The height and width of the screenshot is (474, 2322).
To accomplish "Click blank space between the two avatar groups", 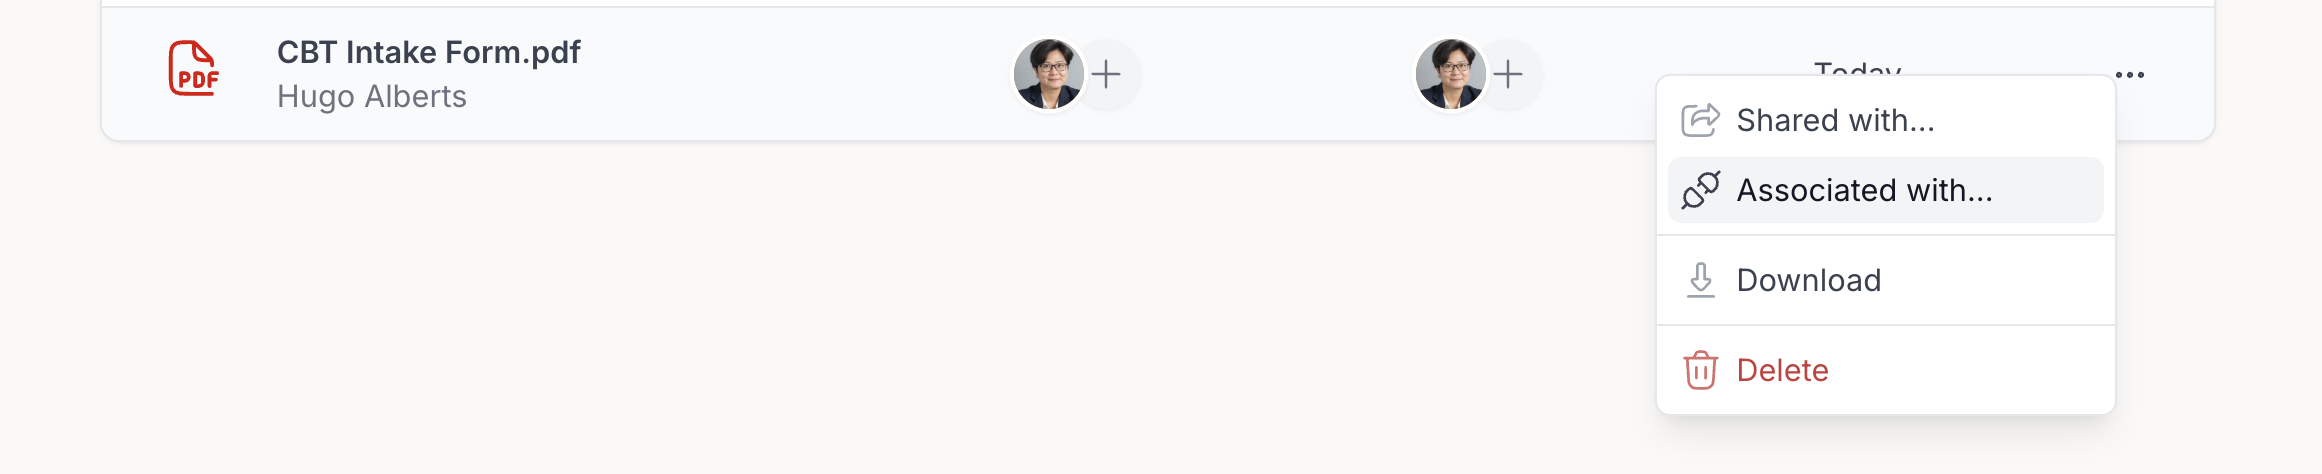I will click(x=1277, y=74).
